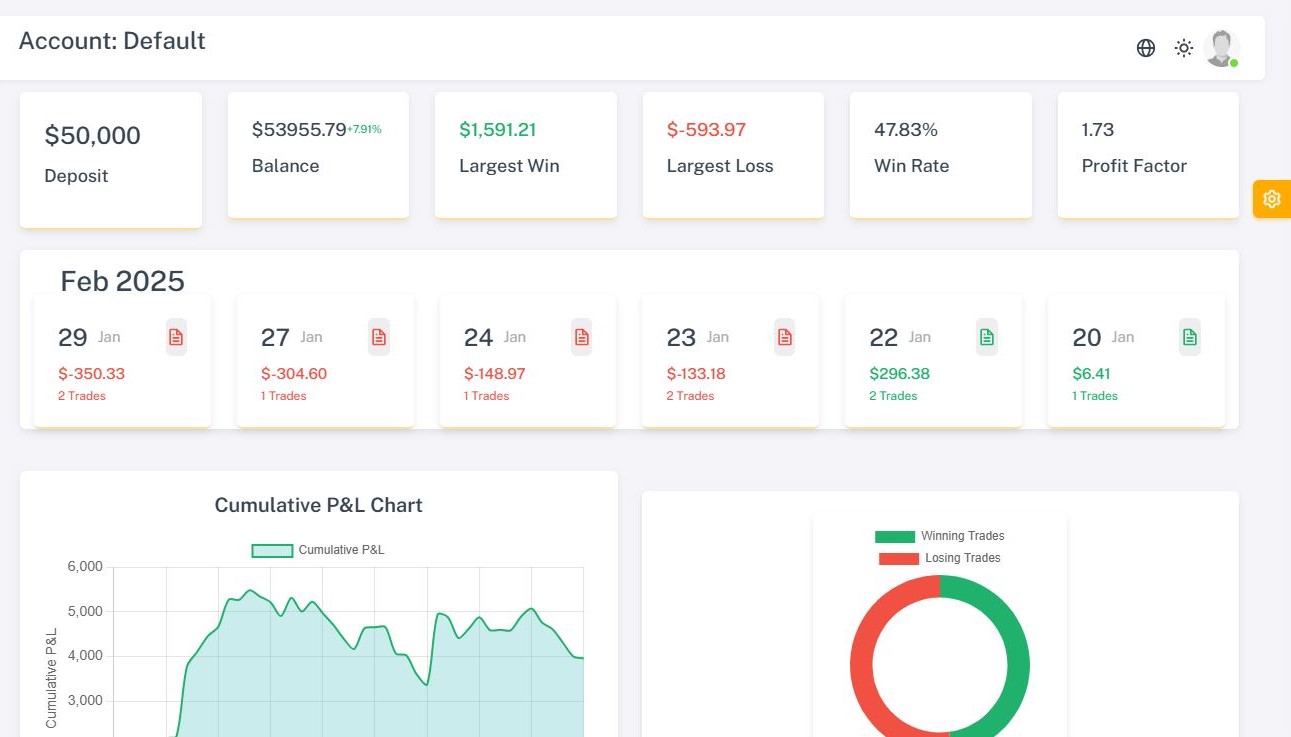Click the red document icon for 27 Jan
Screen dimensions: 1291x737
pyautogui.click(x=379, y=337)
